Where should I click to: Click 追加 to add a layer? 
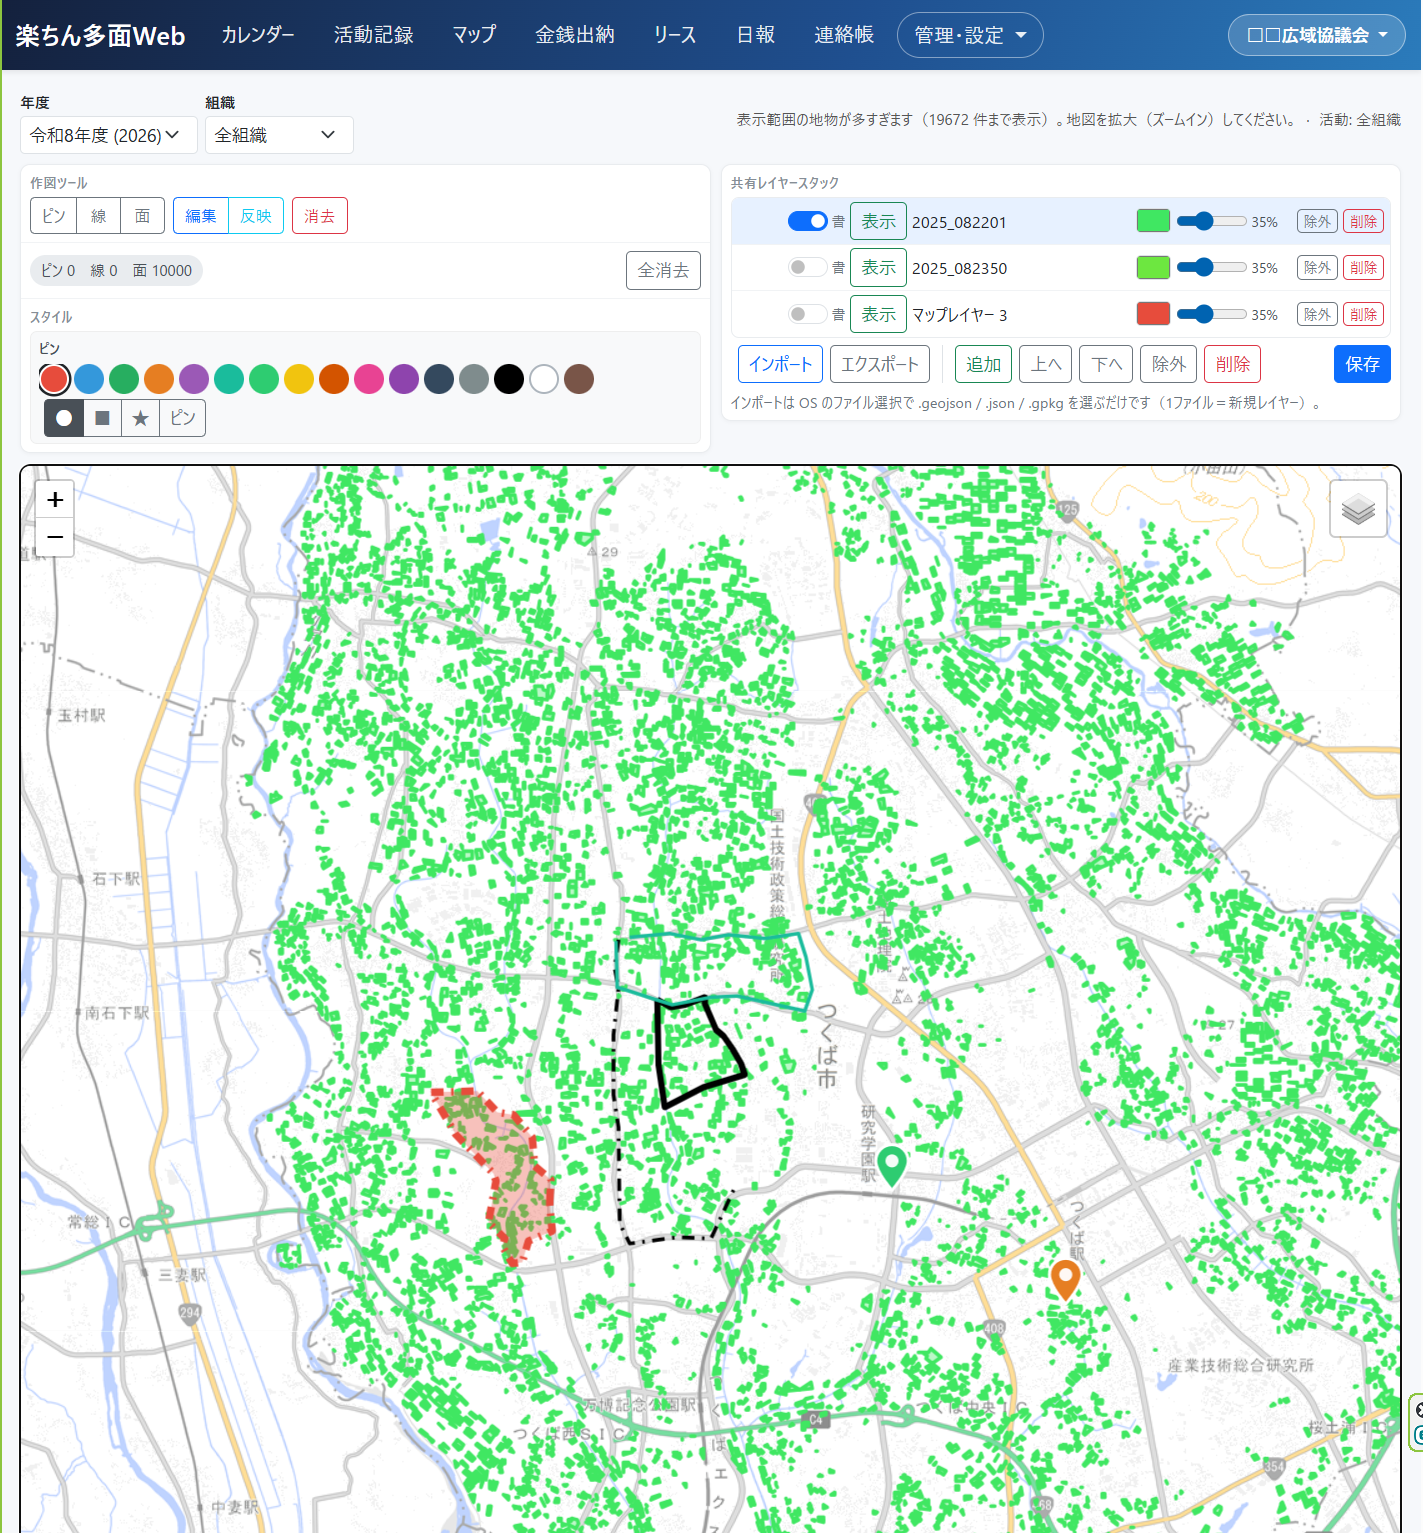point(984,364)
